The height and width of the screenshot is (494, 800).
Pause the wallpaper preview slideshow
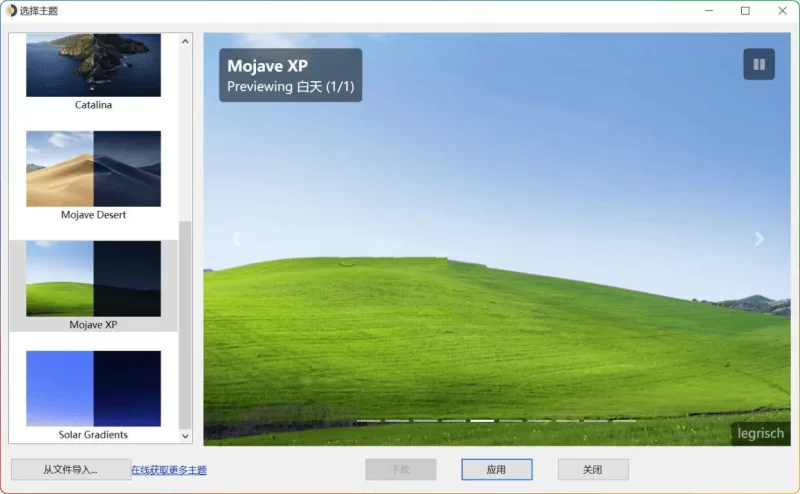(x=759, y=64)
